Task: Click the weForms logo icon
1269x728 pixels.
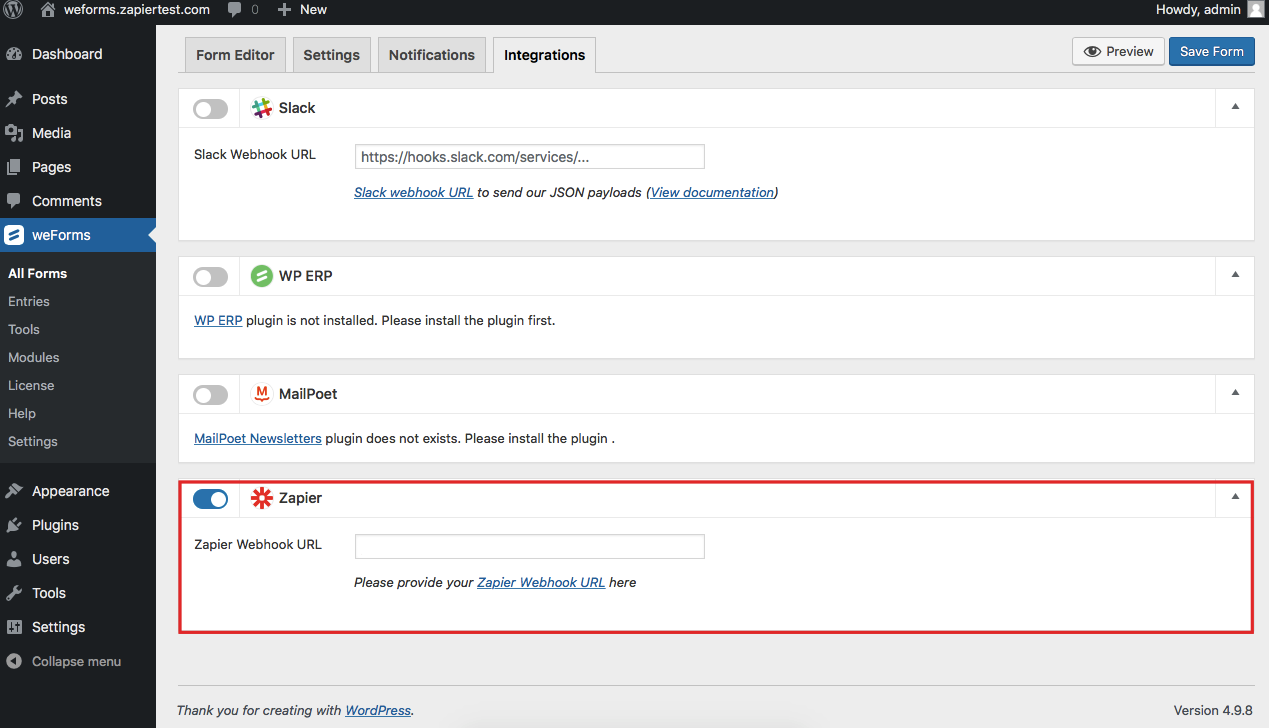Action: 14,235
